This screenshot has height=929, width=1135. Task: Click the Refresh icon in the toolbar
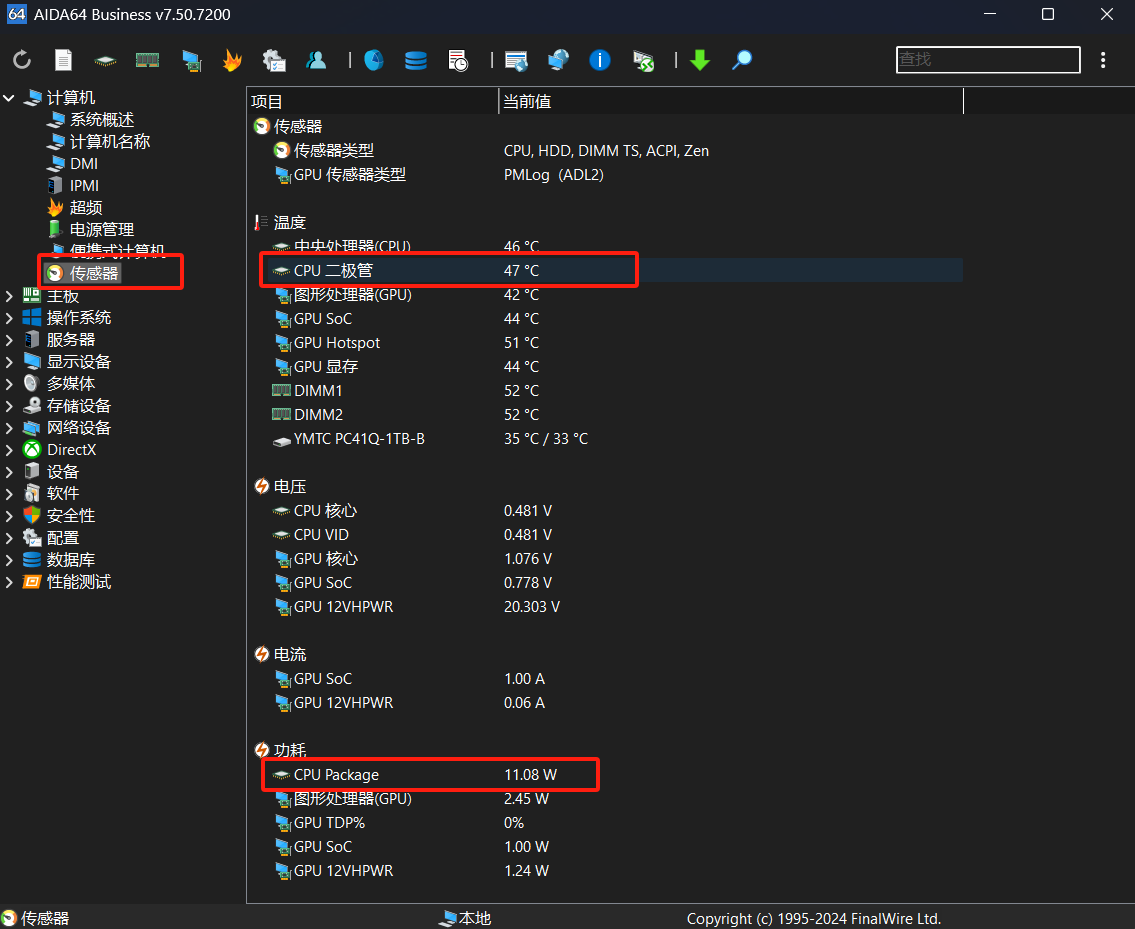coord(22,60)
